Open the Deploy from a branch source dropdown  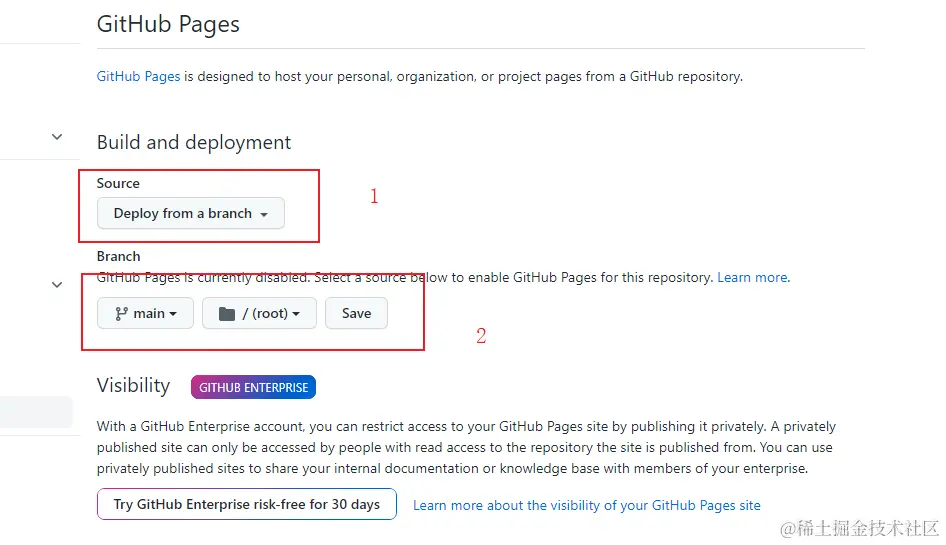coord(191,213)
